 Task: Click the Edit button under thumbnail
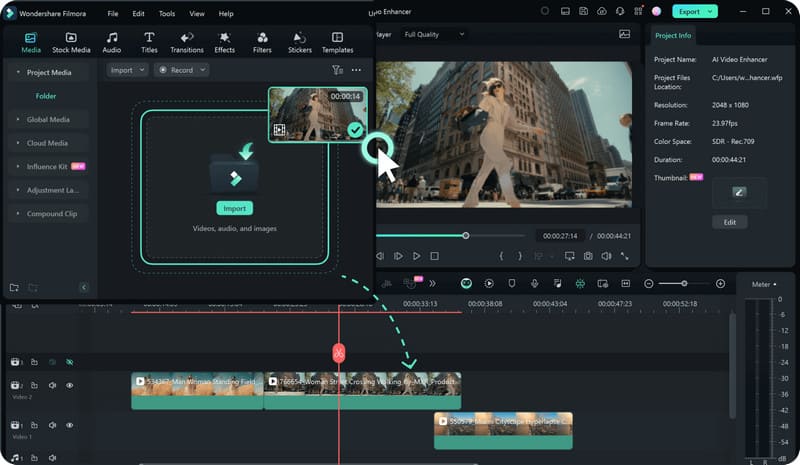pyautogui.click(x=729, y=222)
